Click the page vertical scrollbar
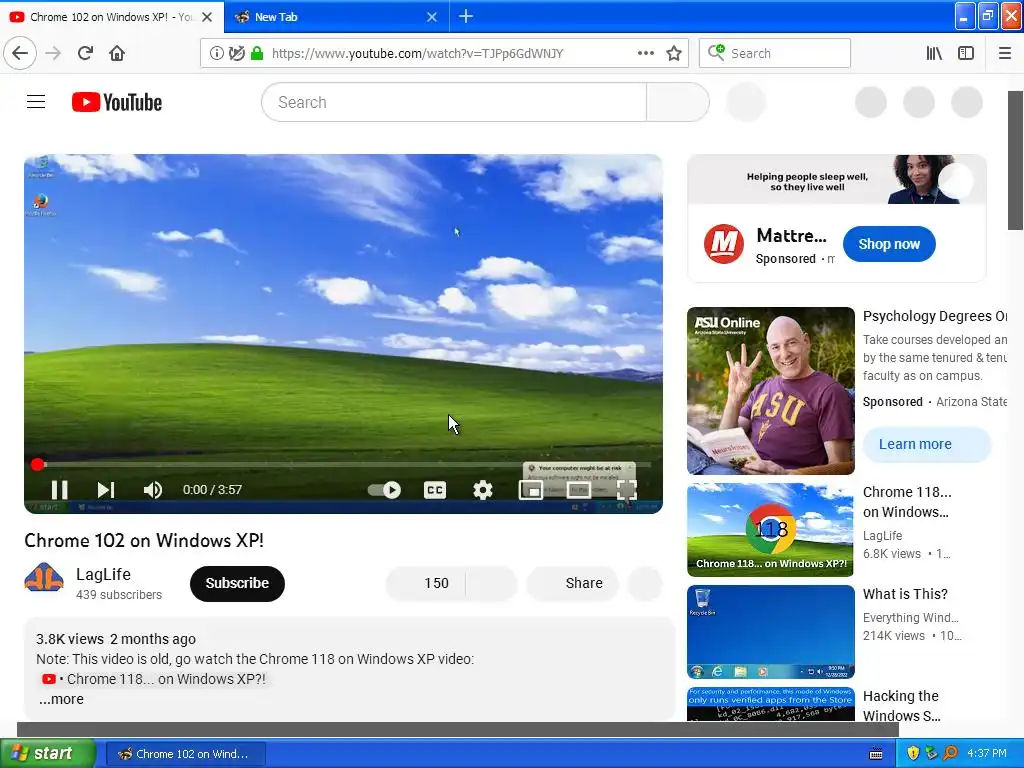Image resolution: width=1024 pixels, height=768 pixels. (x=1015, y=161)
